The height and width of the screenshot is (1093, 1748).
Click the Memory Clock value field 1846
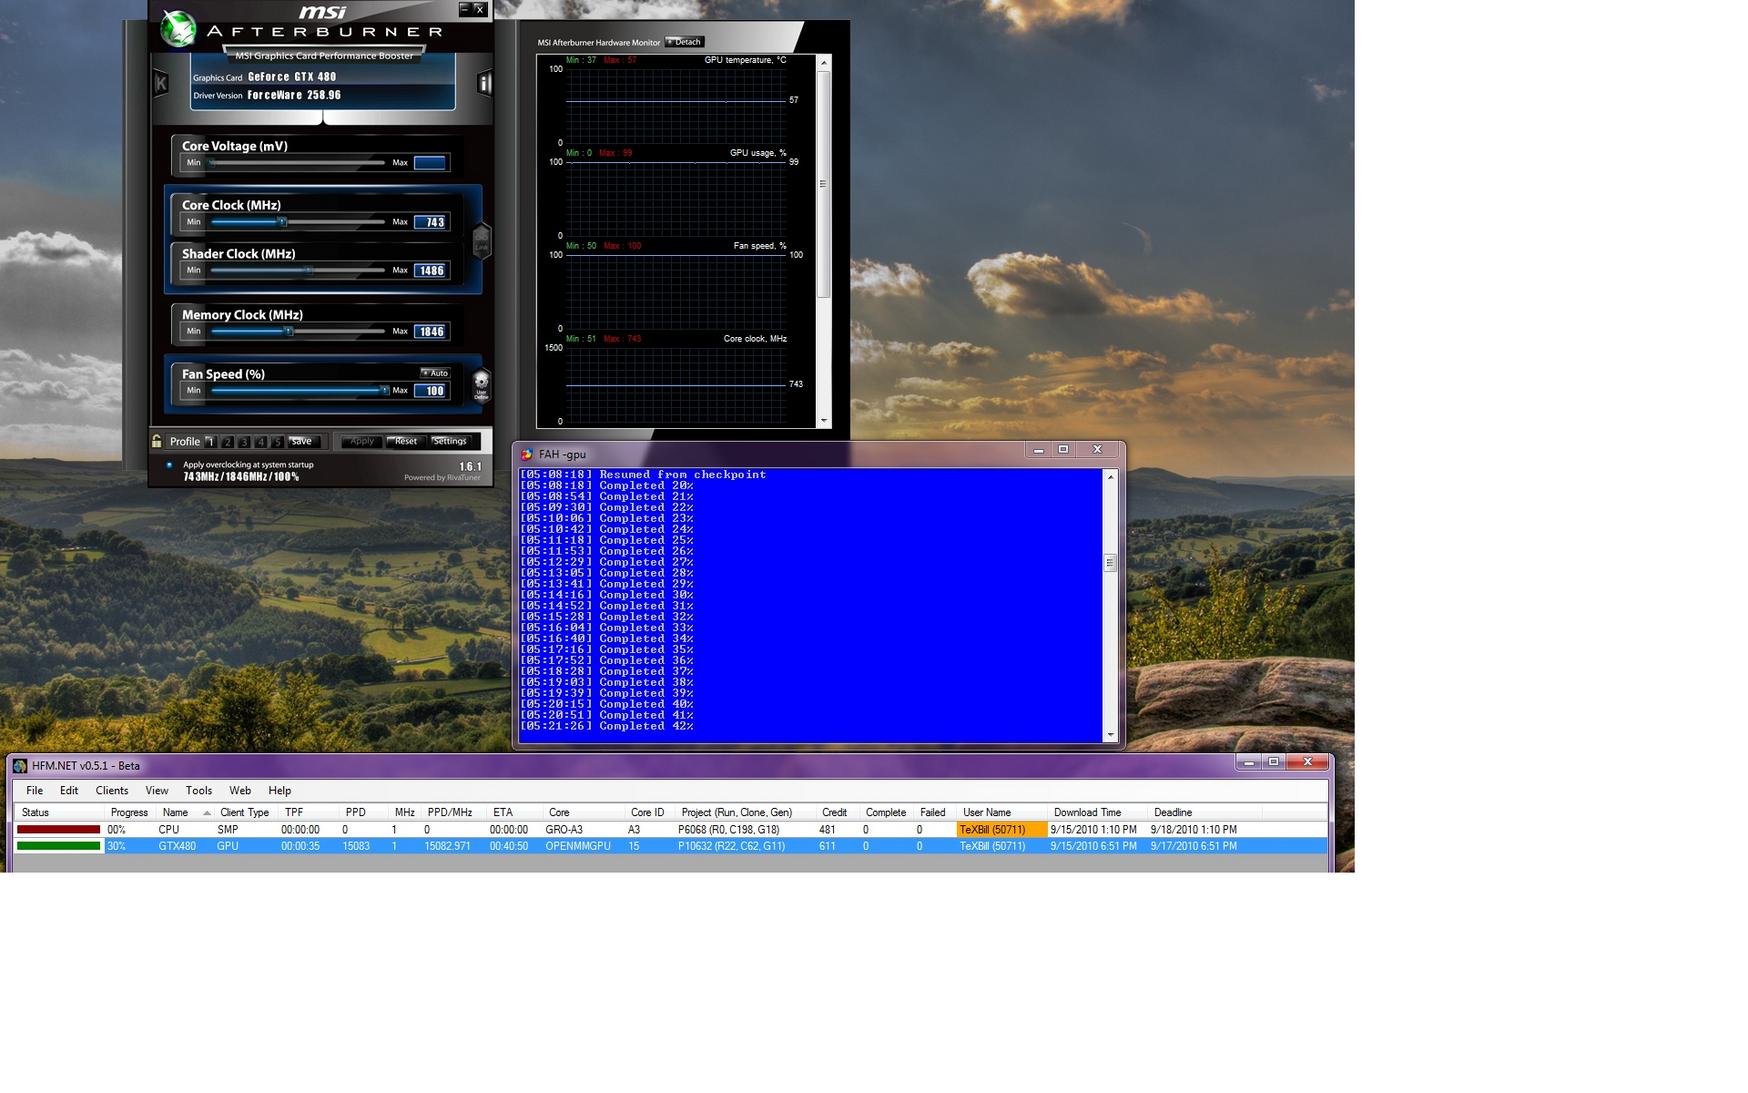431,331
